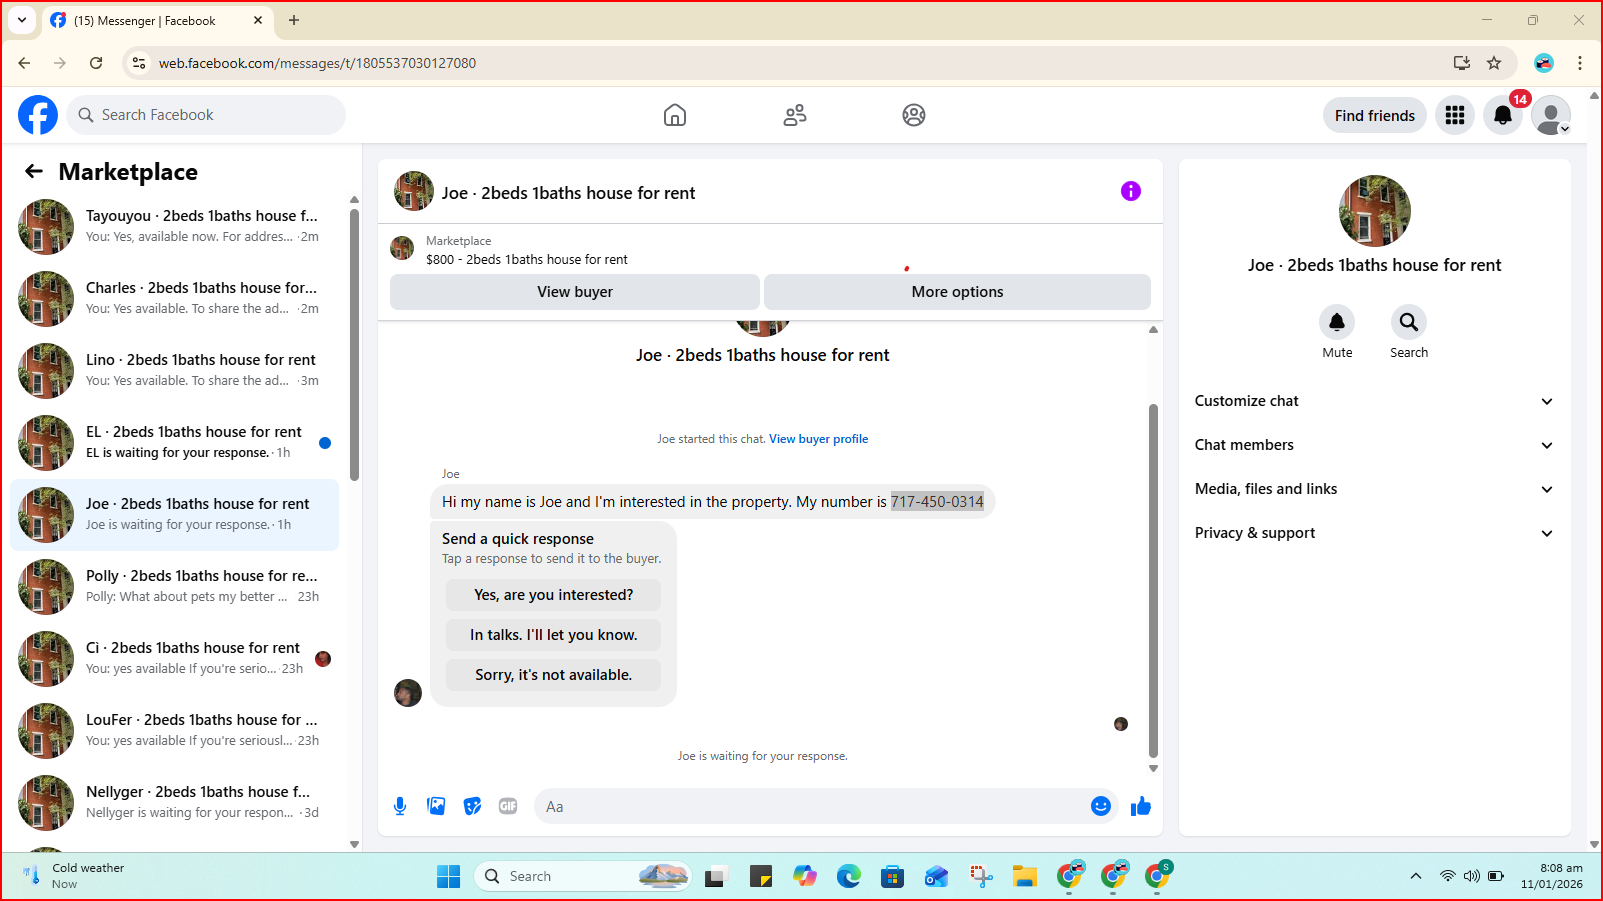Show hidden system tray icons
The height and width of the screenshot is (901, 1603).
coord(1416,876)
